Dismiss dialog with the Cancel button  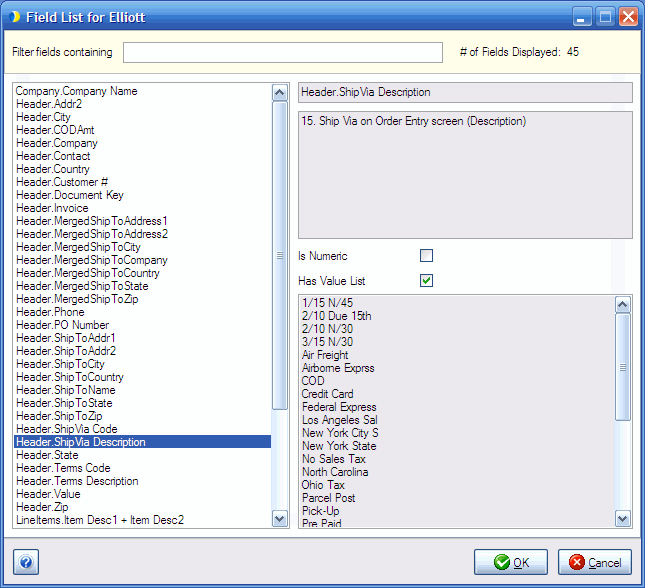[594, 562]
